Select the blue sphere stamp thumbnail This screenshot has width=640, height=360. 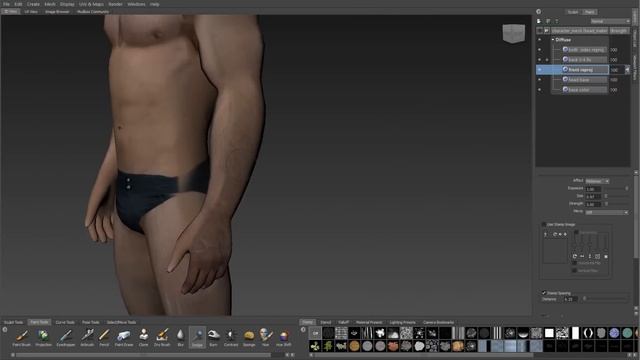[614, 333]
